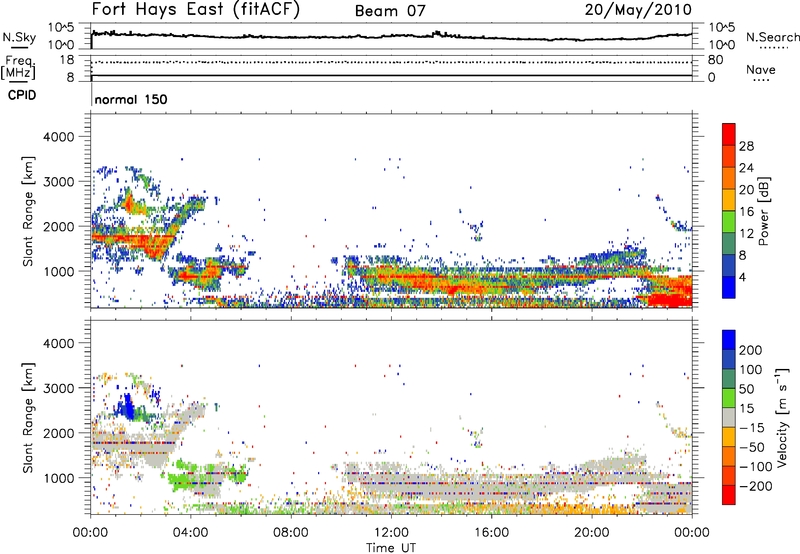
Task: Click the 'Freq. [MHz]' axis label
Action: pyautogui.click(x=18, y=68)
